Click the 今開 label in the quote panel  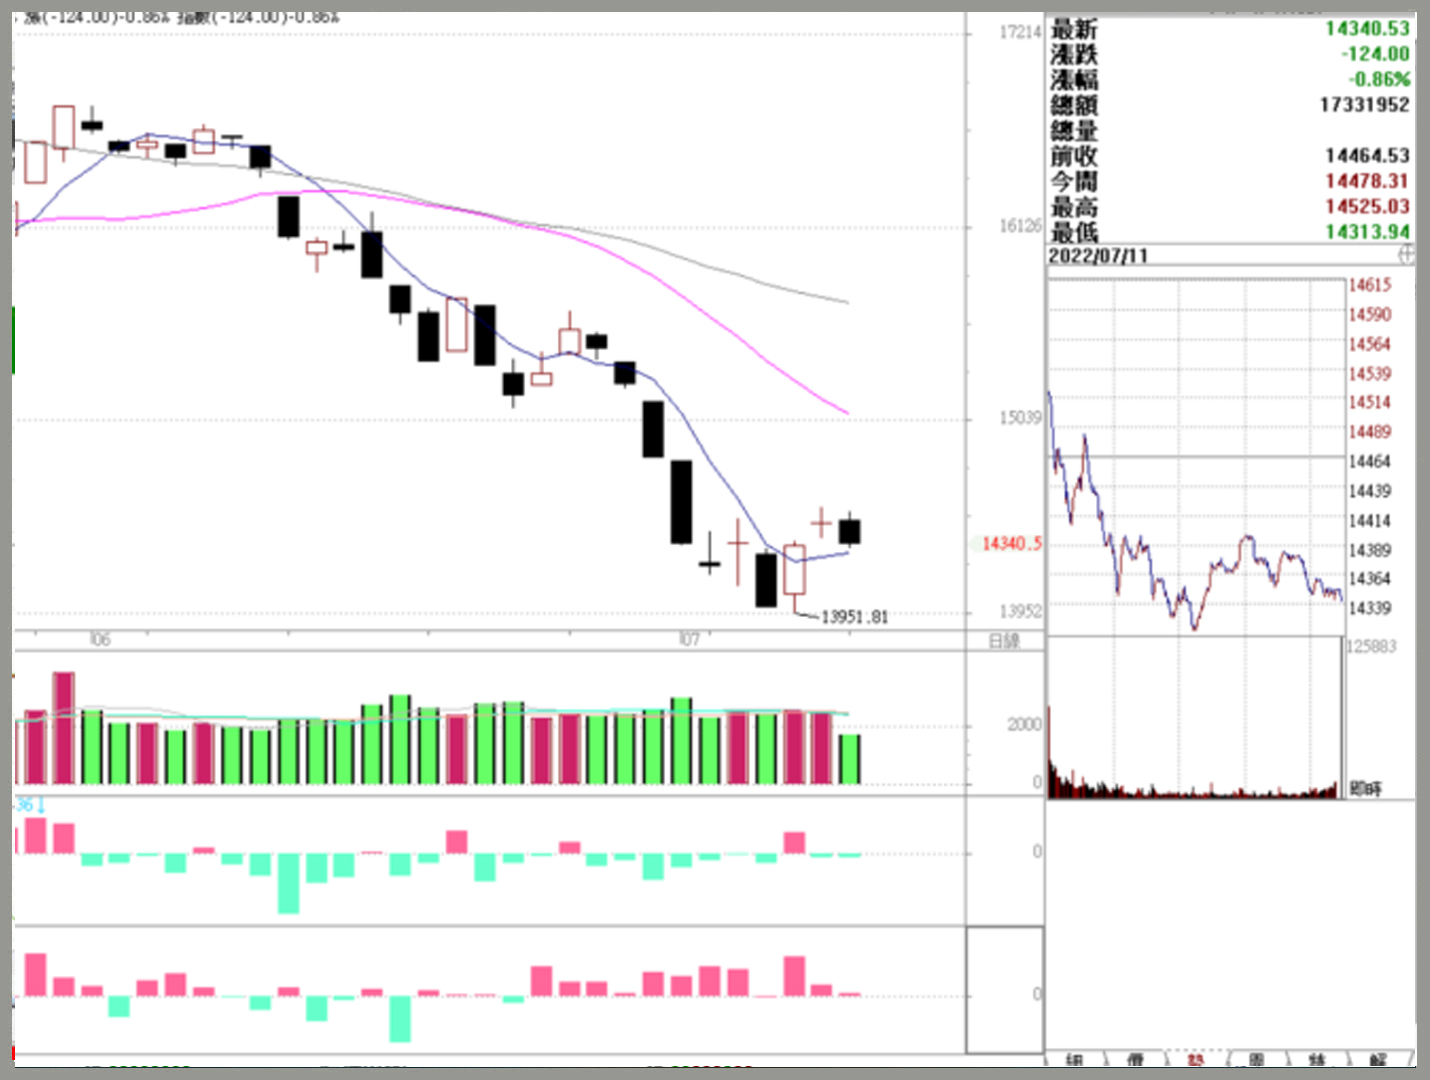1074,181
